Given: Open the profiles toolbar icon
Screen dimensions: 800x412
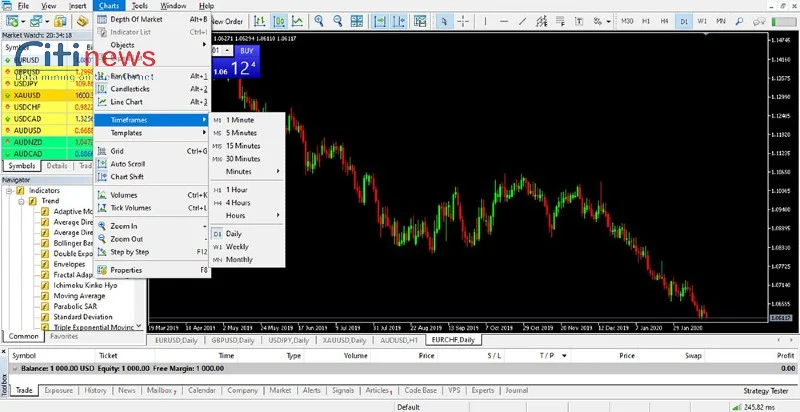Looking at the screenshot, I should [x=35, y=21].
